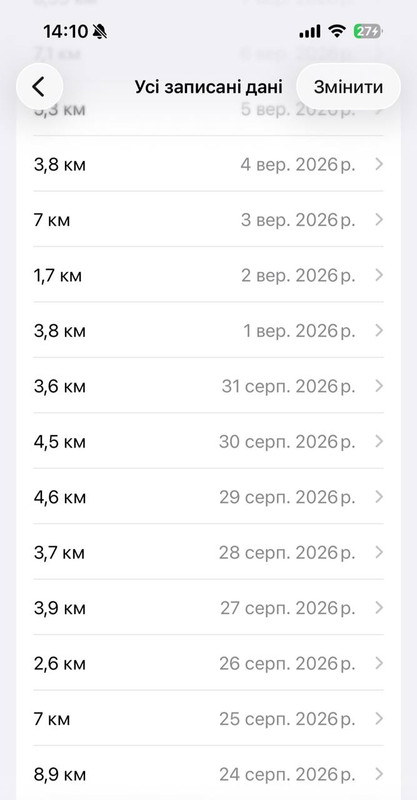Tap the cellular signal bars icon
Image resolution: width=417 pixels, height=800 pixels.
[x=310, y=32]
